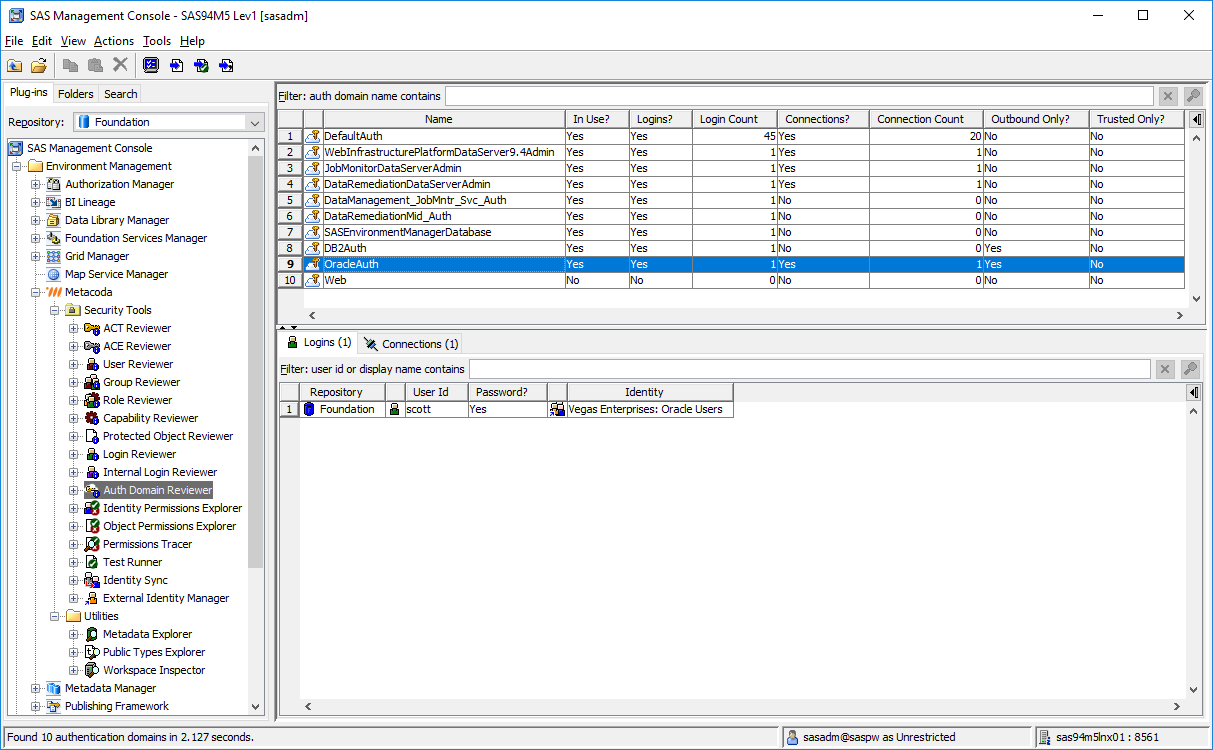This screenshot has width=1213, height=750.
Task: Select the External Identity Manager icon
Action: pyautogui.click(x=92, y=598)
